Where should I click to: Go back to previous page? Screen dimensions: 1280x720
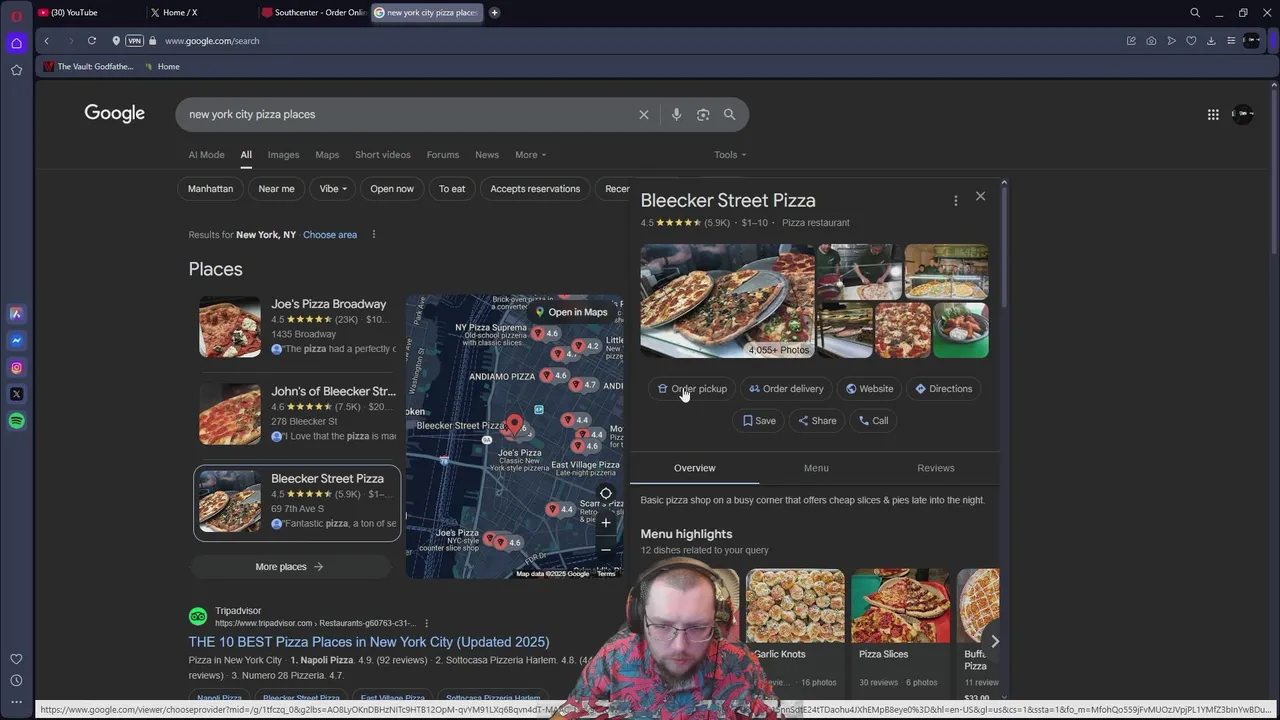pyautogui.click(x=46, y=41)
